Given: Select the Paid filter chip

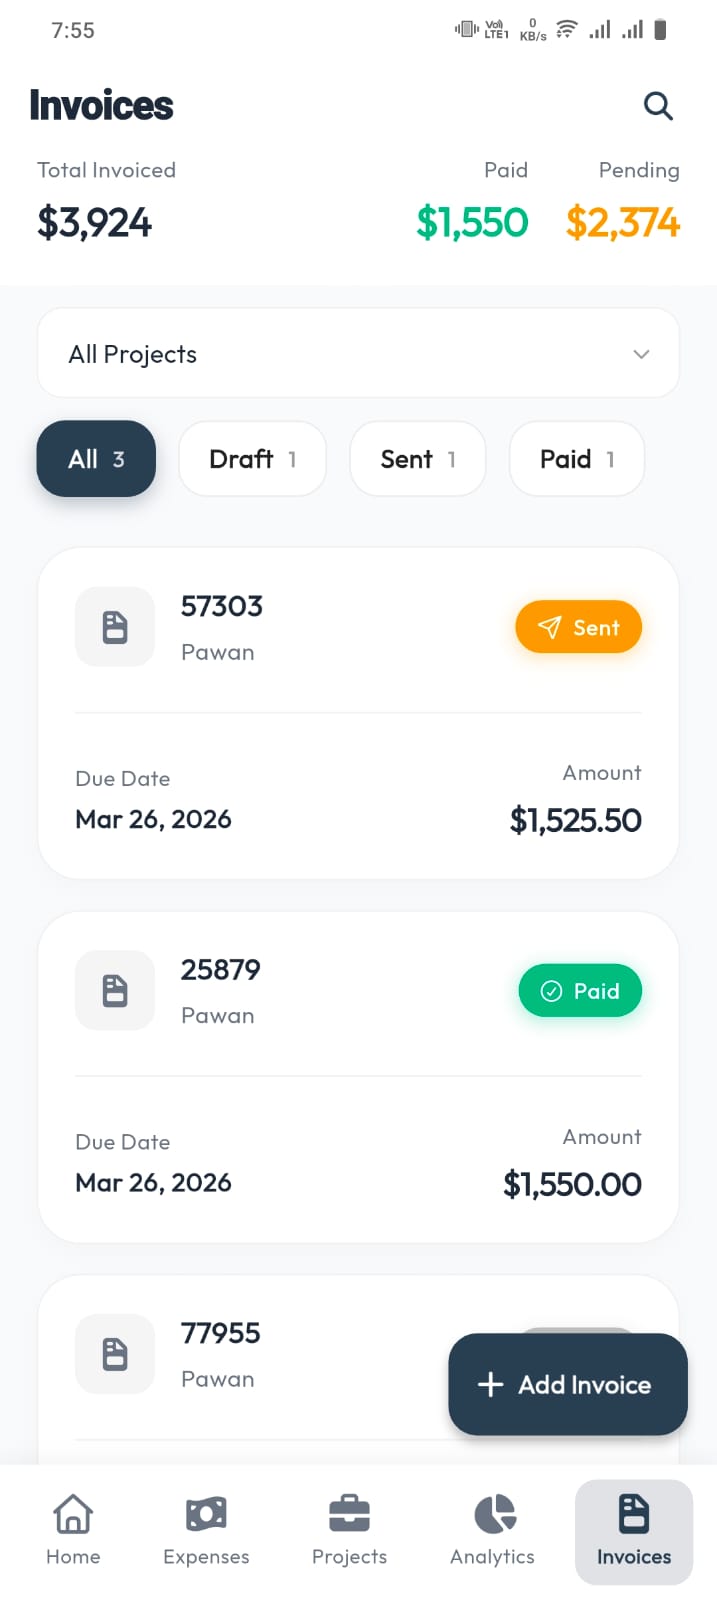Looking at the screenshot, I should (x=576, y=459).
